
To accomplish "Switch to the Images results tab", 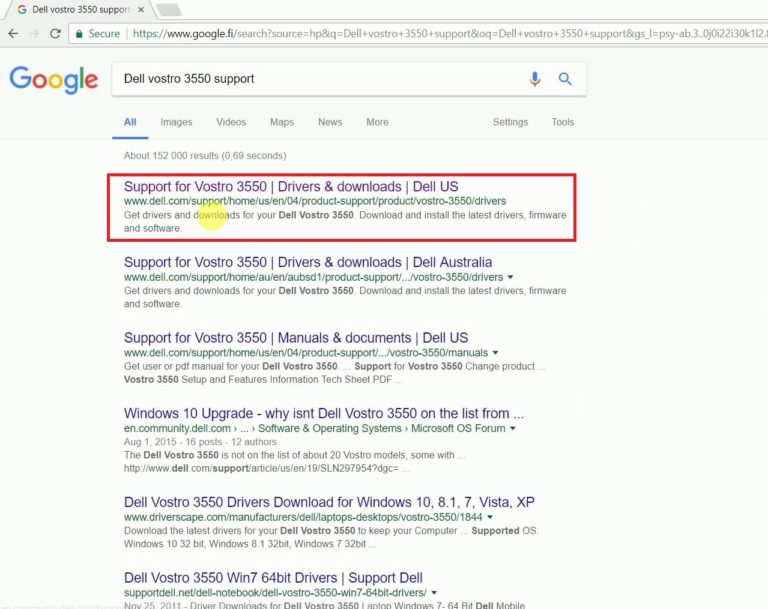I will click(x=176, y=122).
